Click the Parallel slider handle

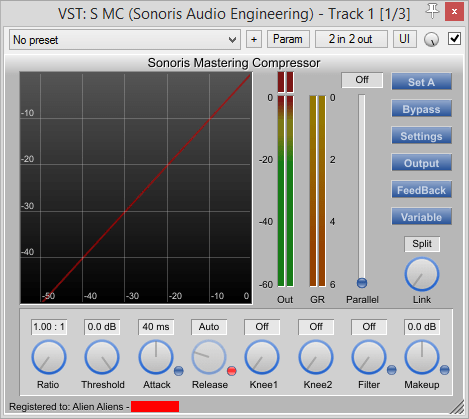tap(362, 283)
